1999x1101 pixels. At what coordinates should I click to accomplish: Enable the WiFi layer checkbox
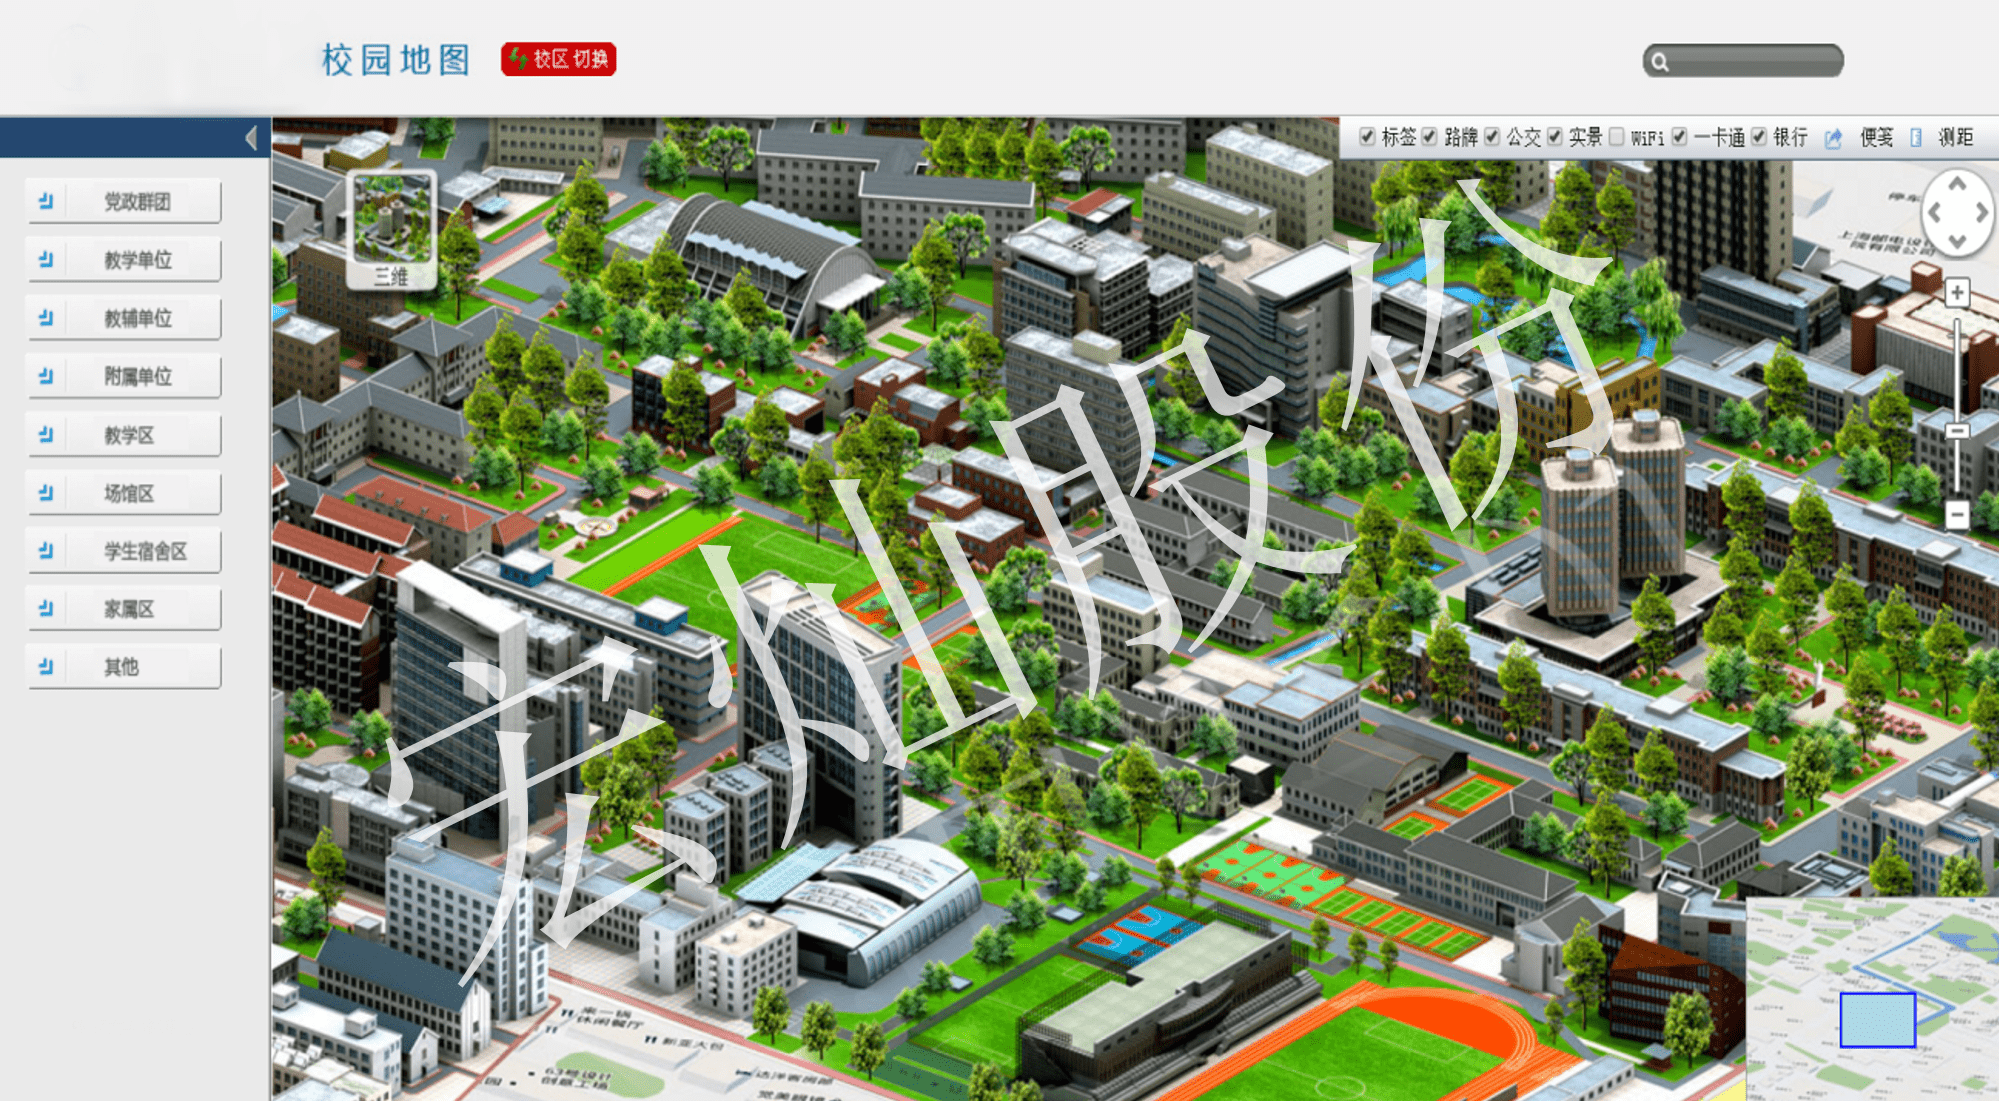pyautogui.click(x=1617, y=137)
